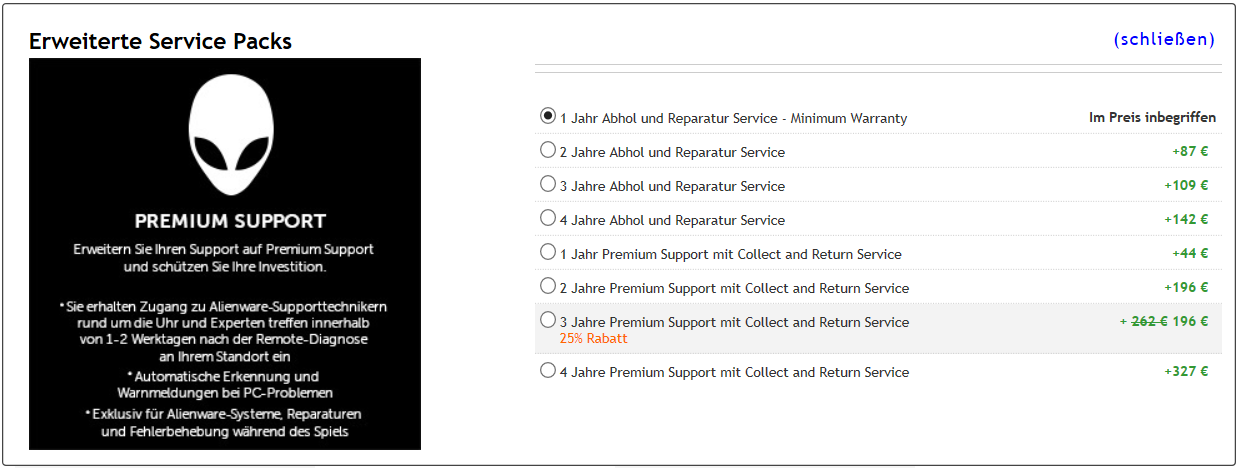Pick the 3 Jahre Abhol und Reparatur radio button
The image size is (1239, 469).
pos(548,184)
